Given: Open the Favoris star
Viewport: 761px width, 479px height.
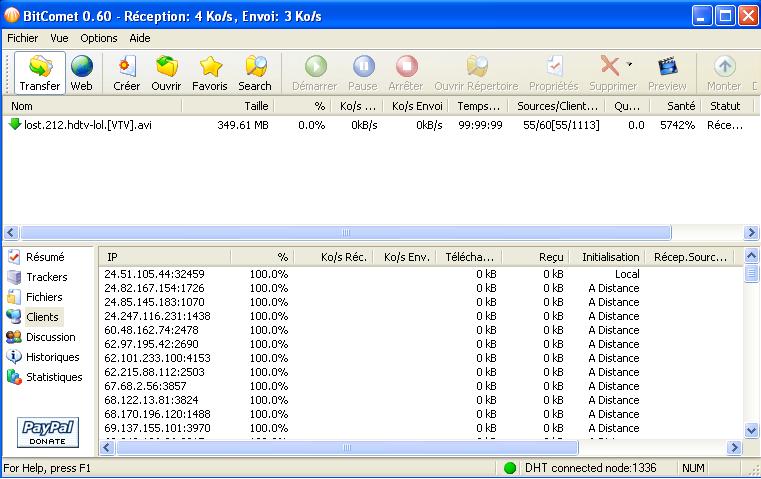Looking at the screenshot, I should point(210,73).
